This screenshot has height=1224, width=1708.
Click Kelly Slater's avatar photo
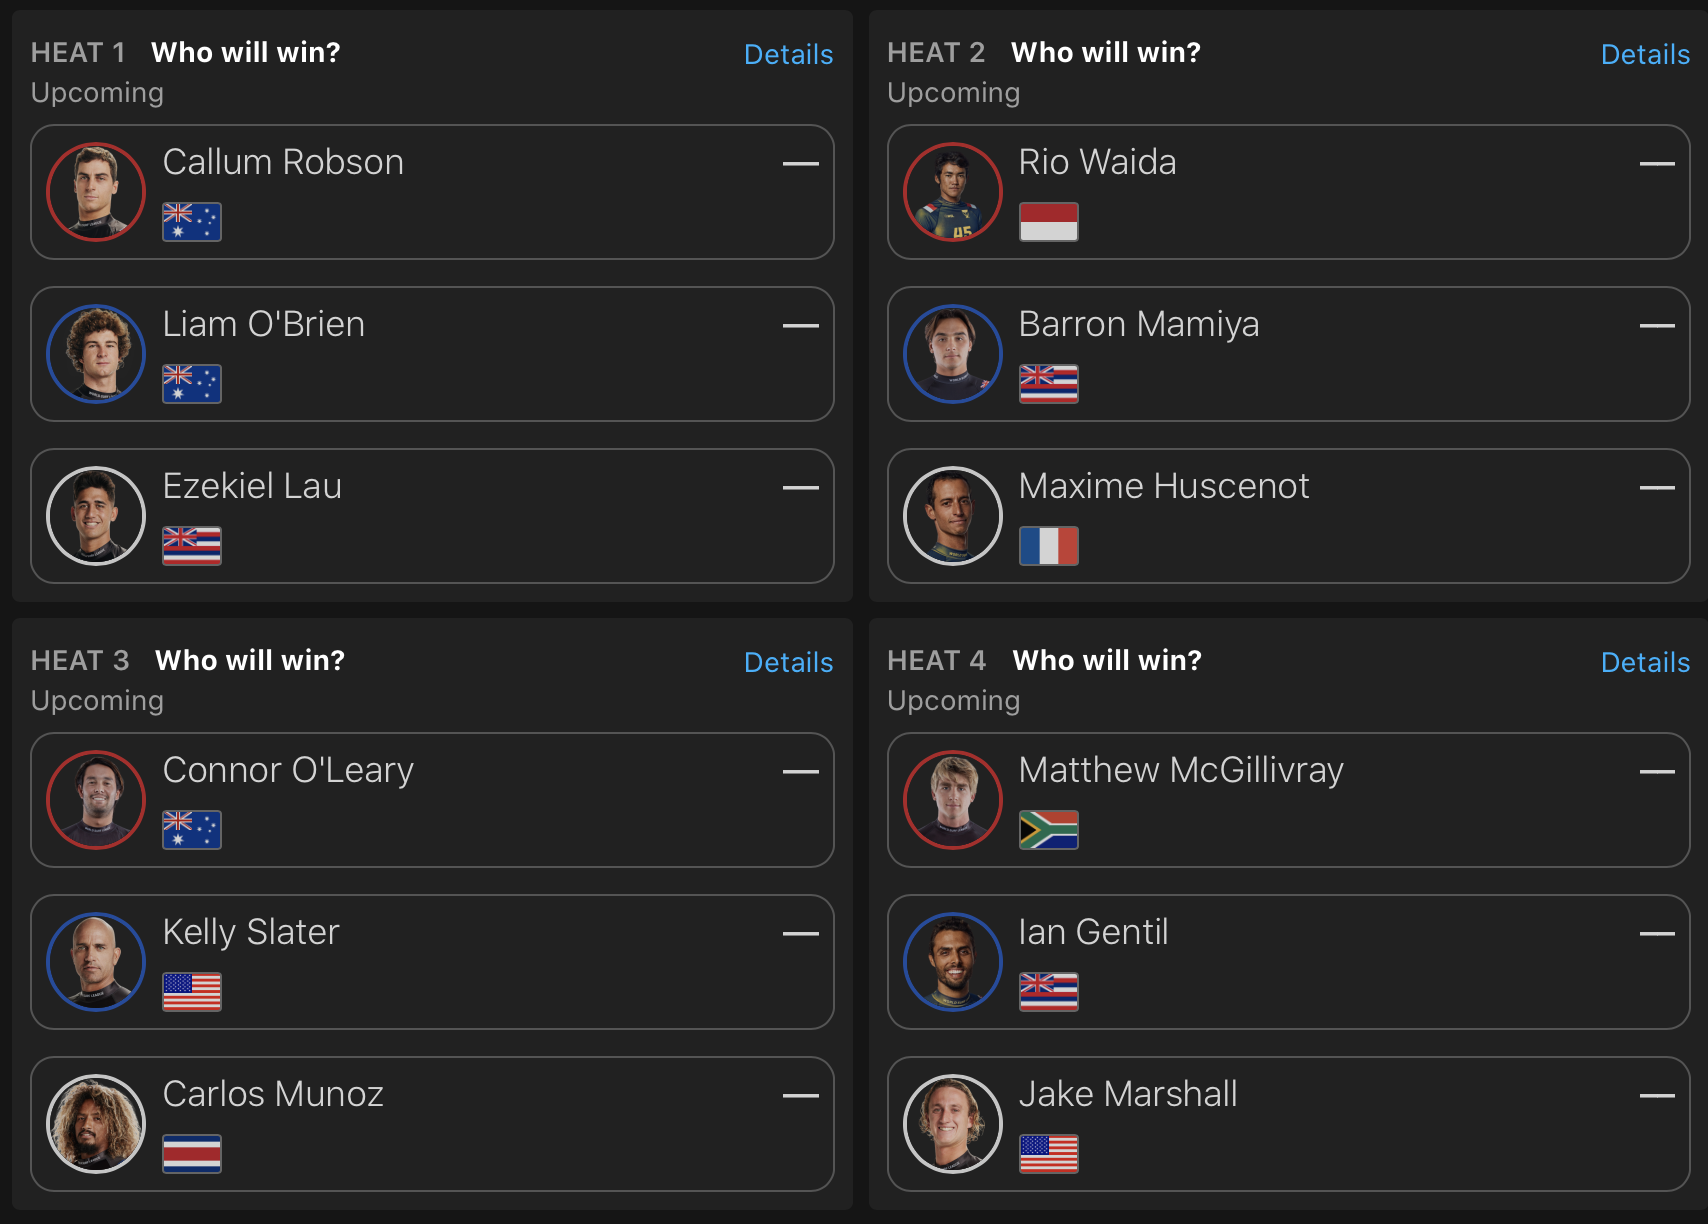[96, 962]
